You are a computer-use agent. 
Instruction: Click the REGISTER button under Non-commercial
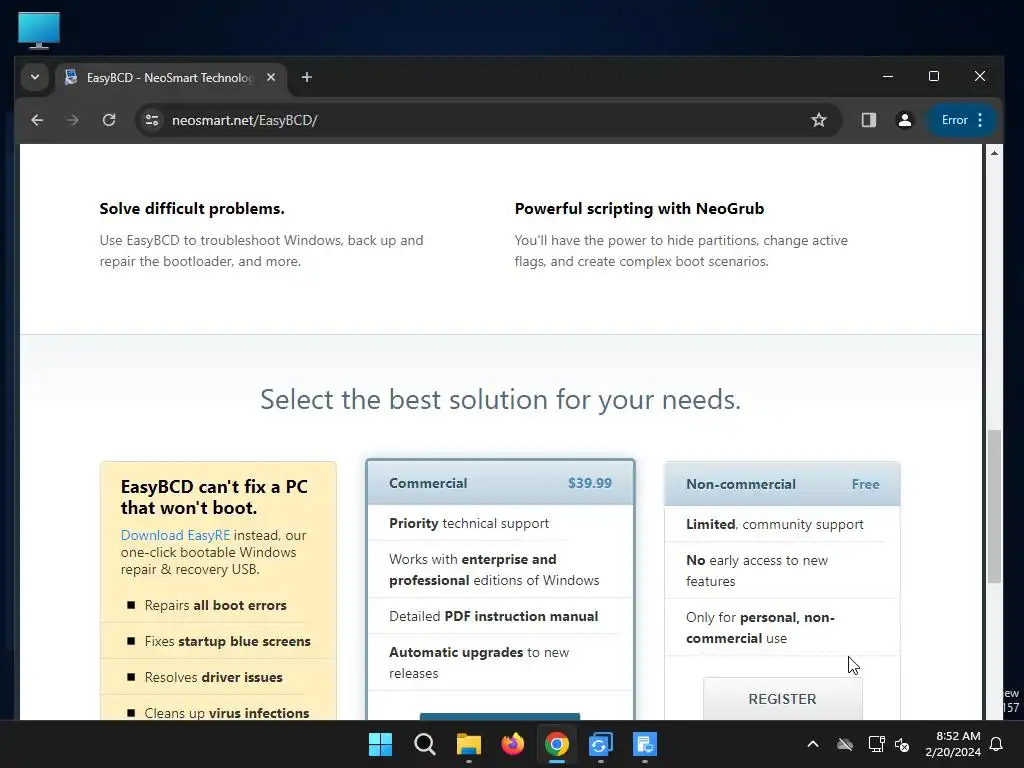pyautogui.click(x=782, y=699)
